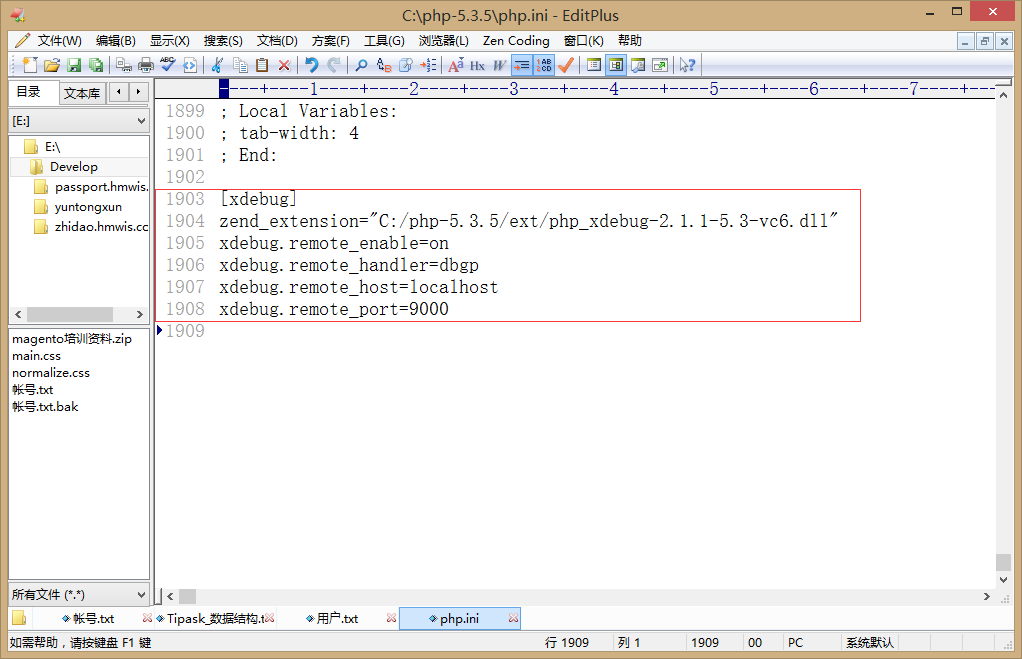Toggle the Word wrap toolbar button

tap(521, 65)
